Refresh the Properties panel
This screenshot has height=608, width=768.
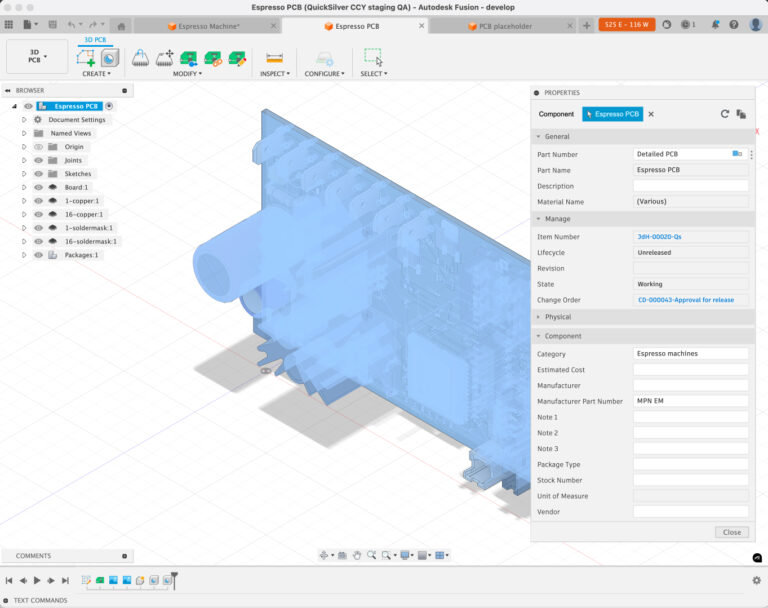(x=724, y=114)
